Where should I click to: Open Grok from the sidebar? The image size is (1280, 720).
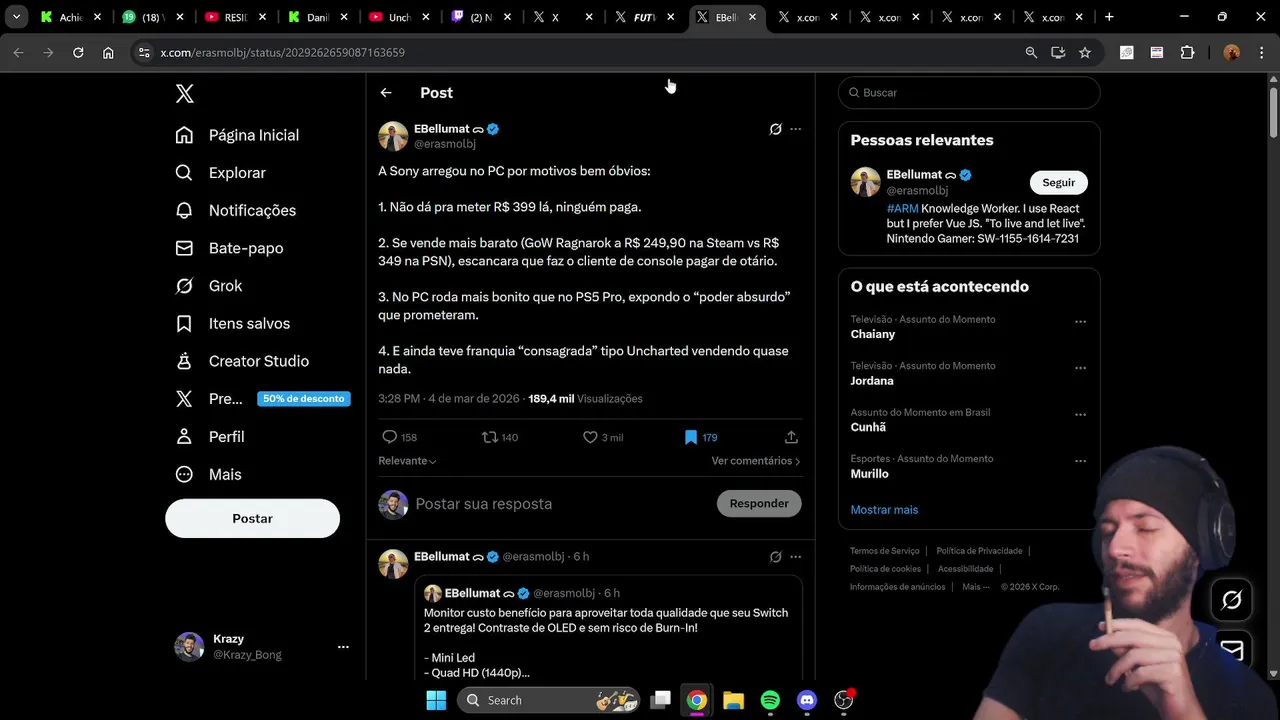209,286
